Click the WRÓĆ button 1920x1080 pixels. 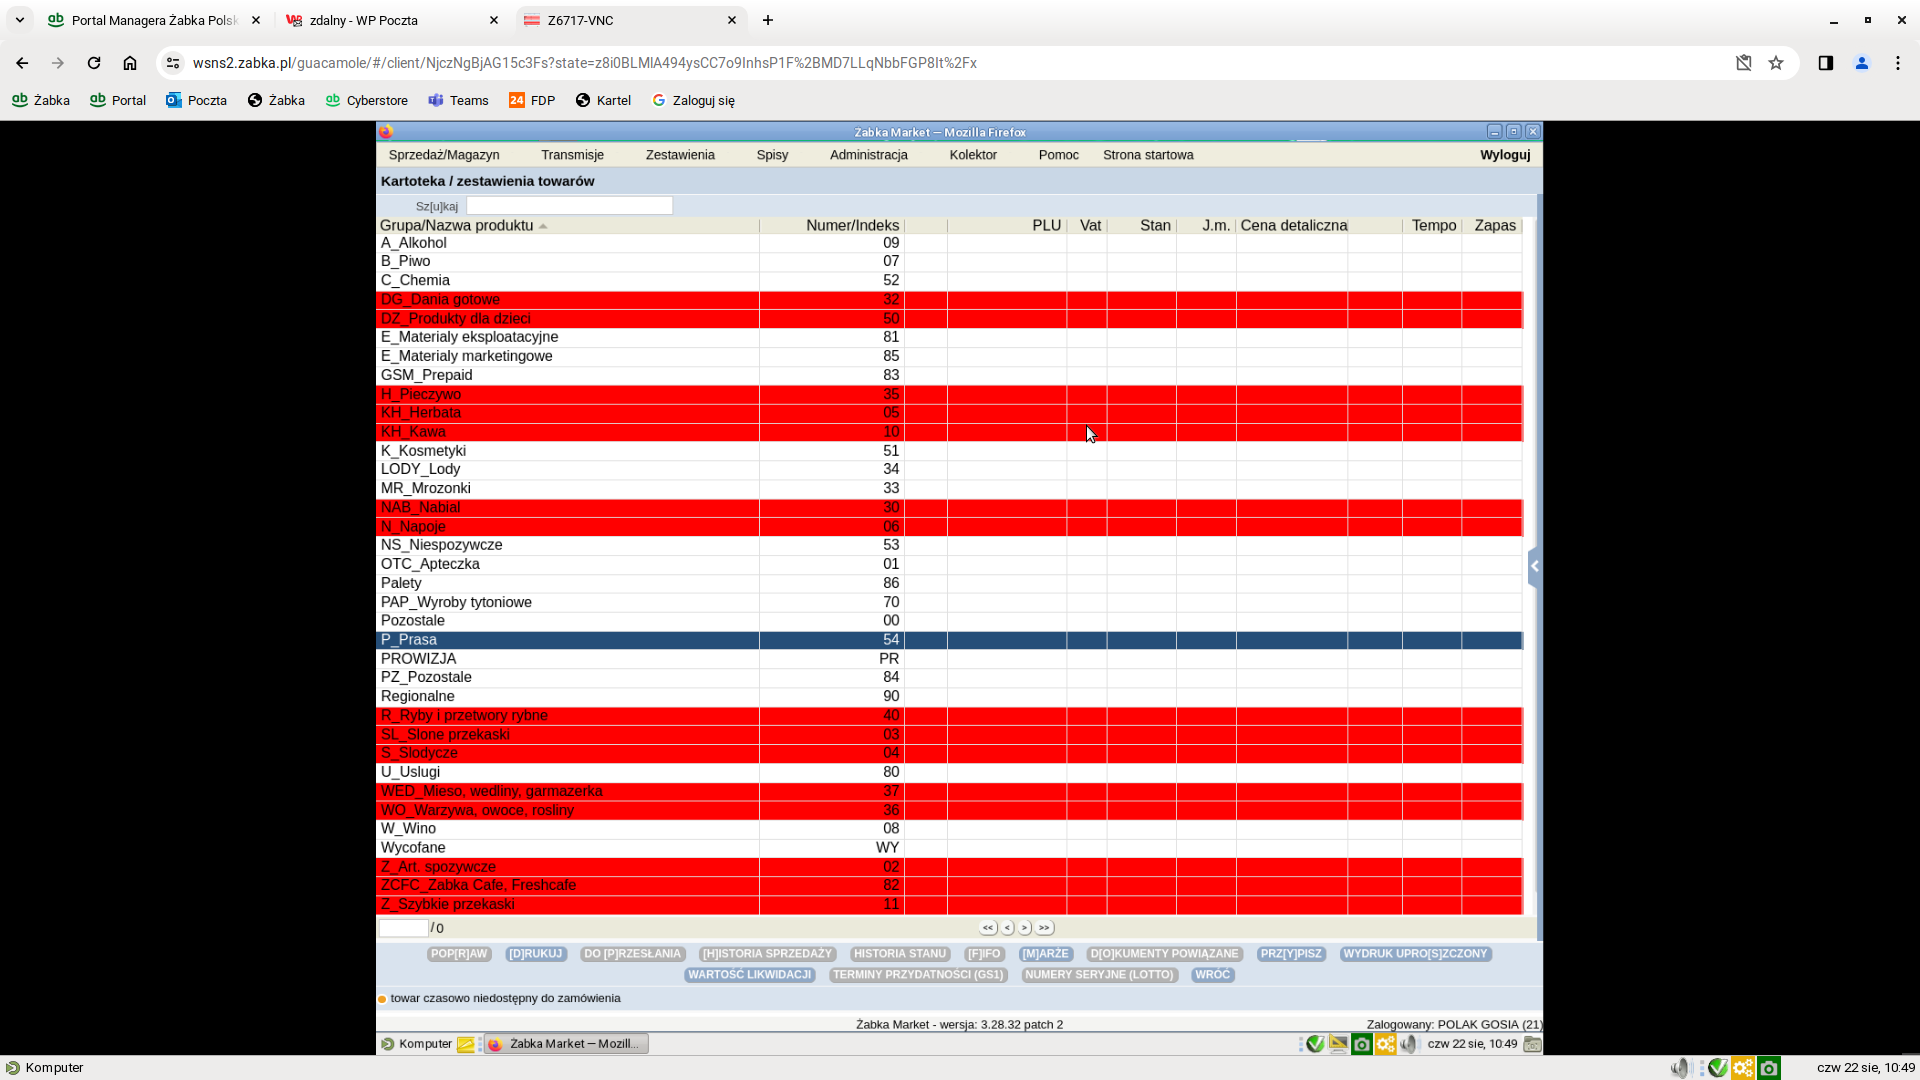(1212, 975)
